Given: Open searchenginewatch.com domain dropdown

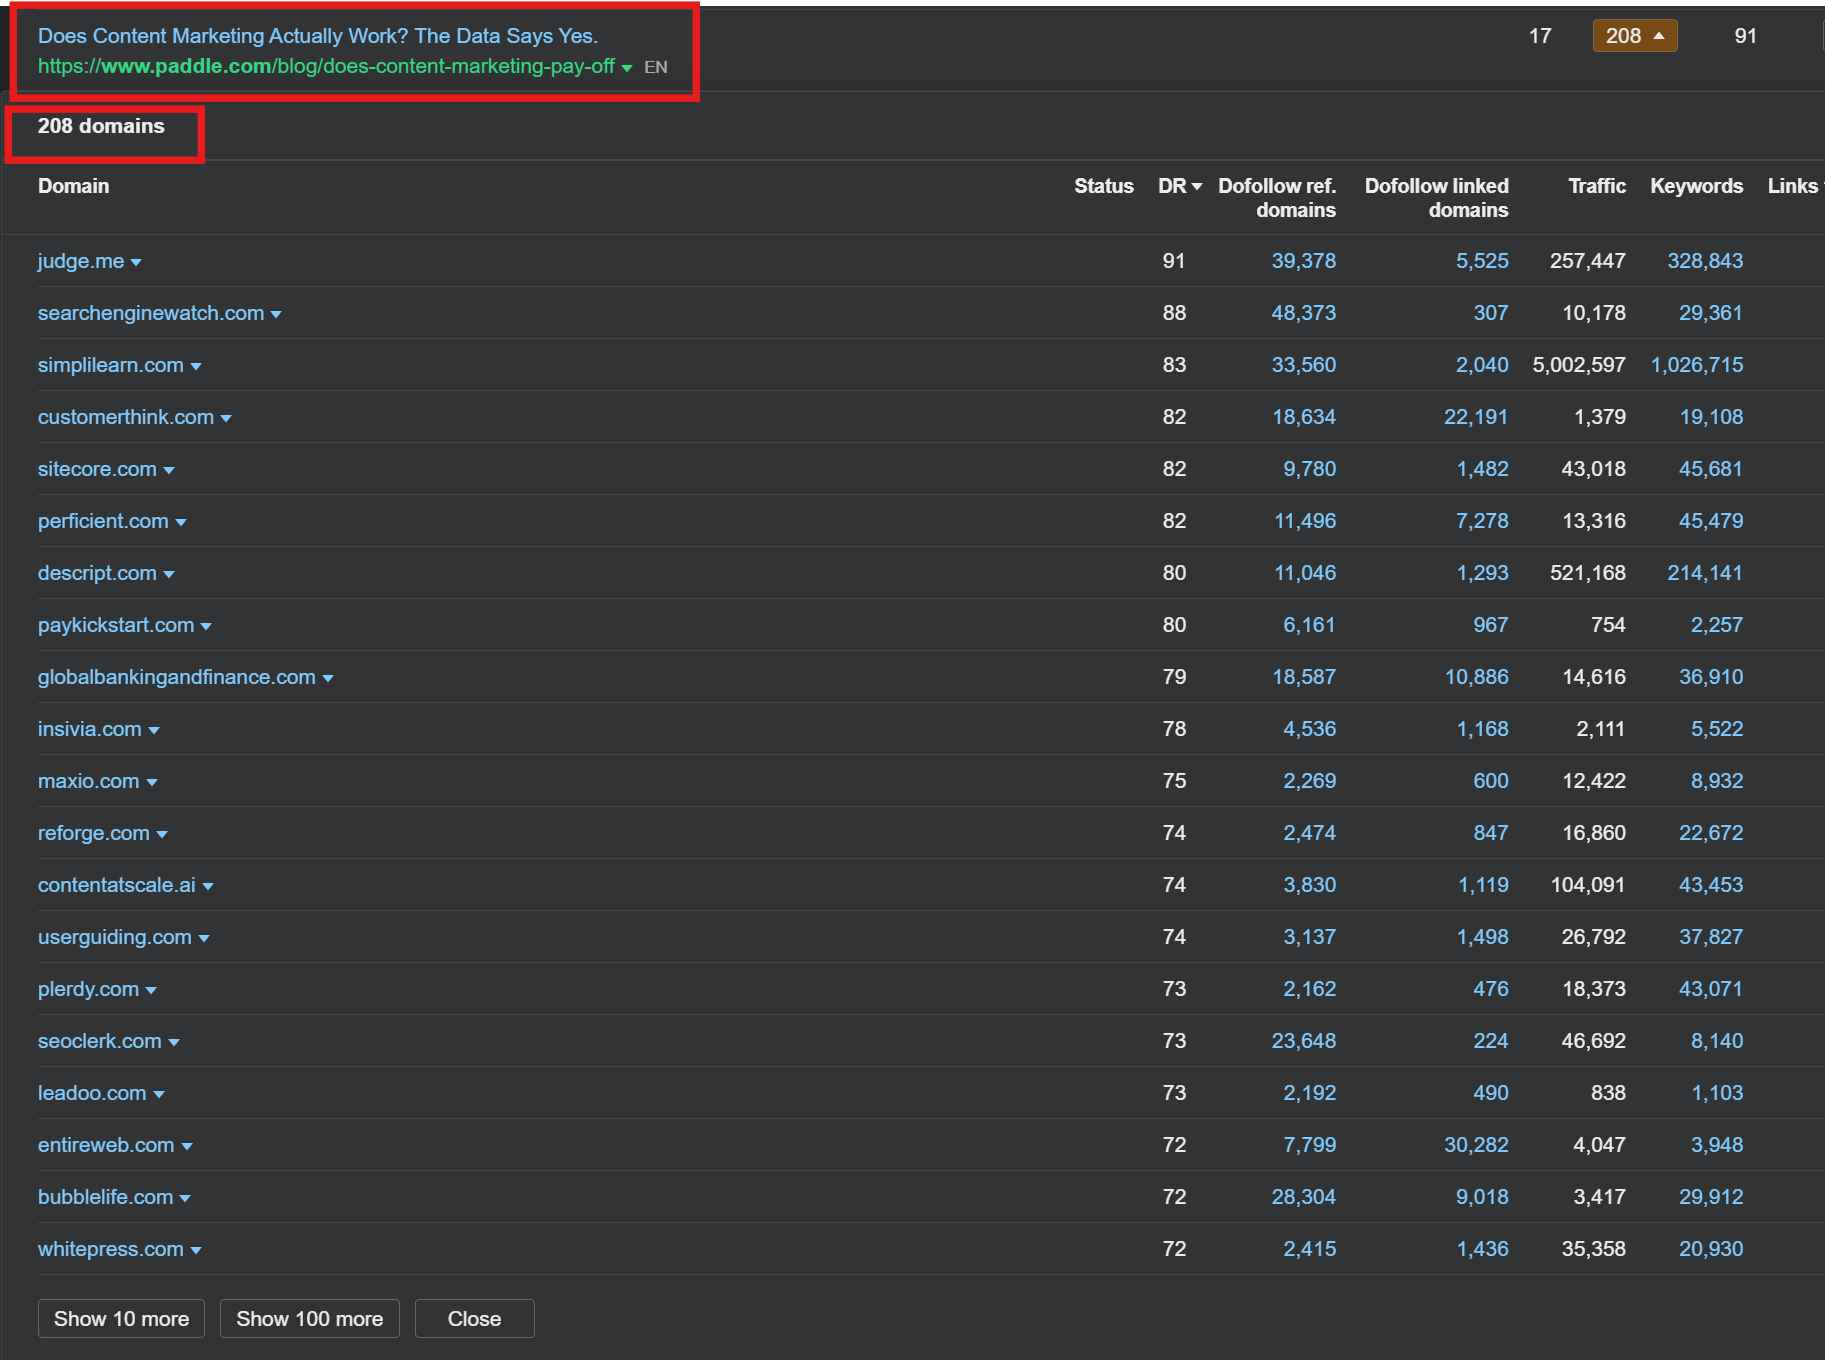Looking at the screenshot, I should pyautogui.click(x=276, y=314).
